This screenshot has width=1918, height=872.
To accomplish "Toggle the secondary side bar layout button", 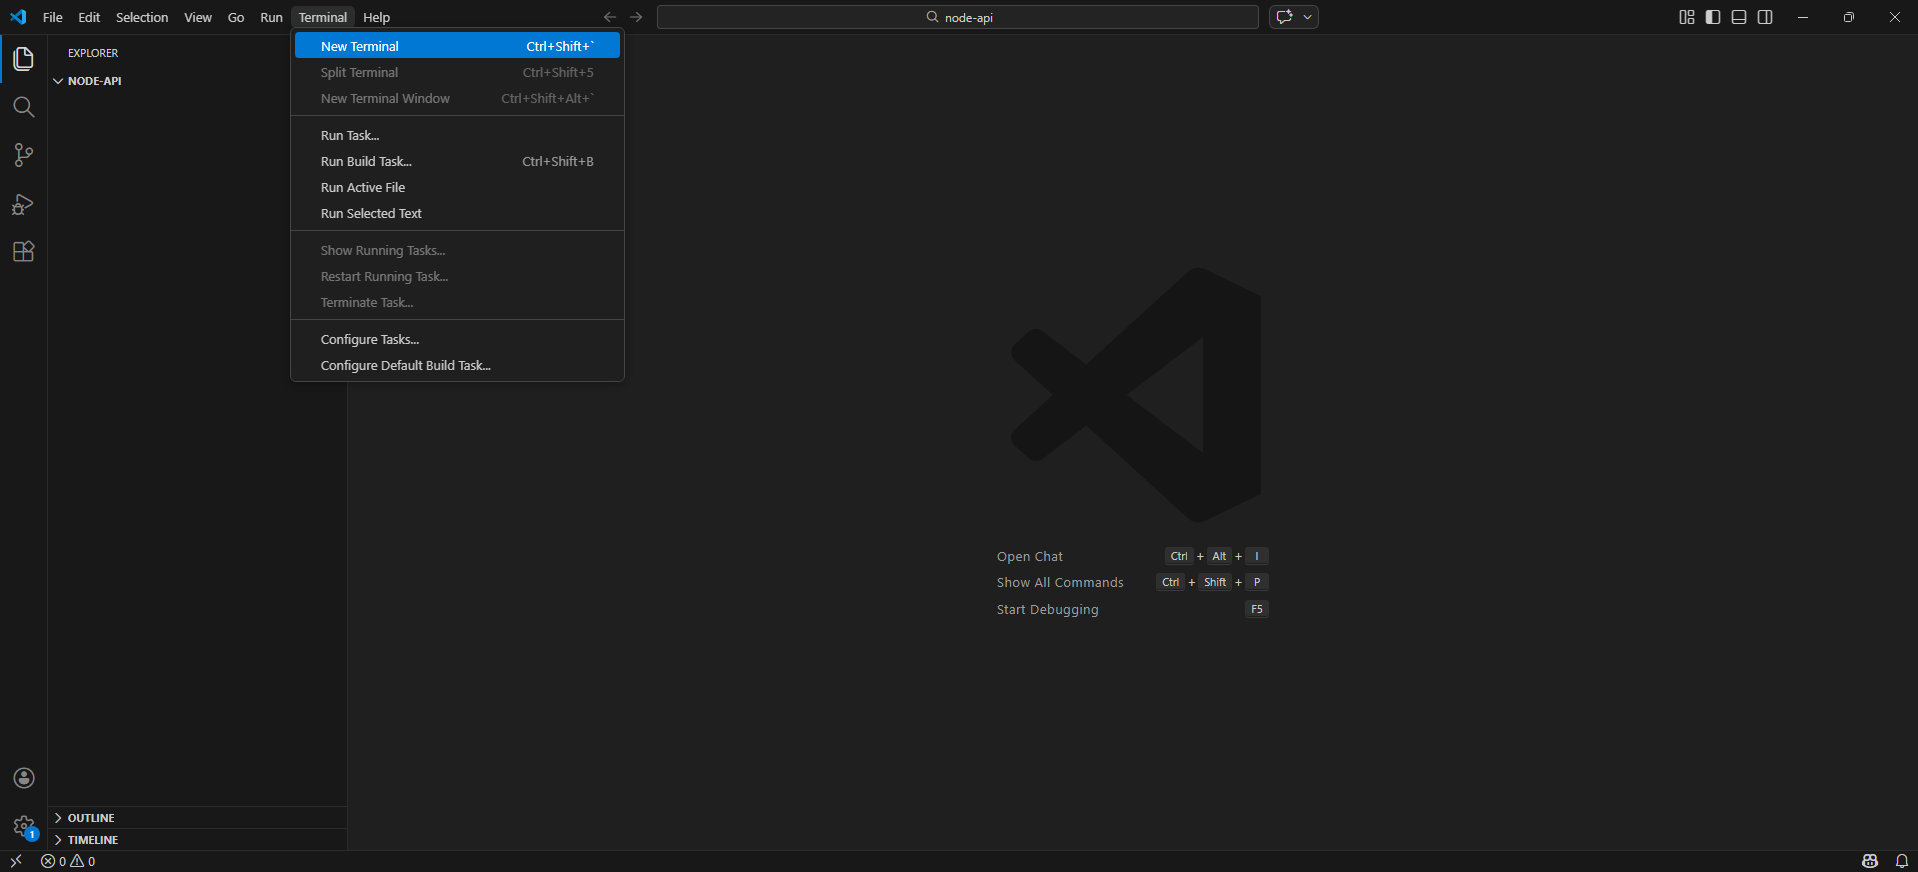I will pyautogui.click(x=1765, y=17).
